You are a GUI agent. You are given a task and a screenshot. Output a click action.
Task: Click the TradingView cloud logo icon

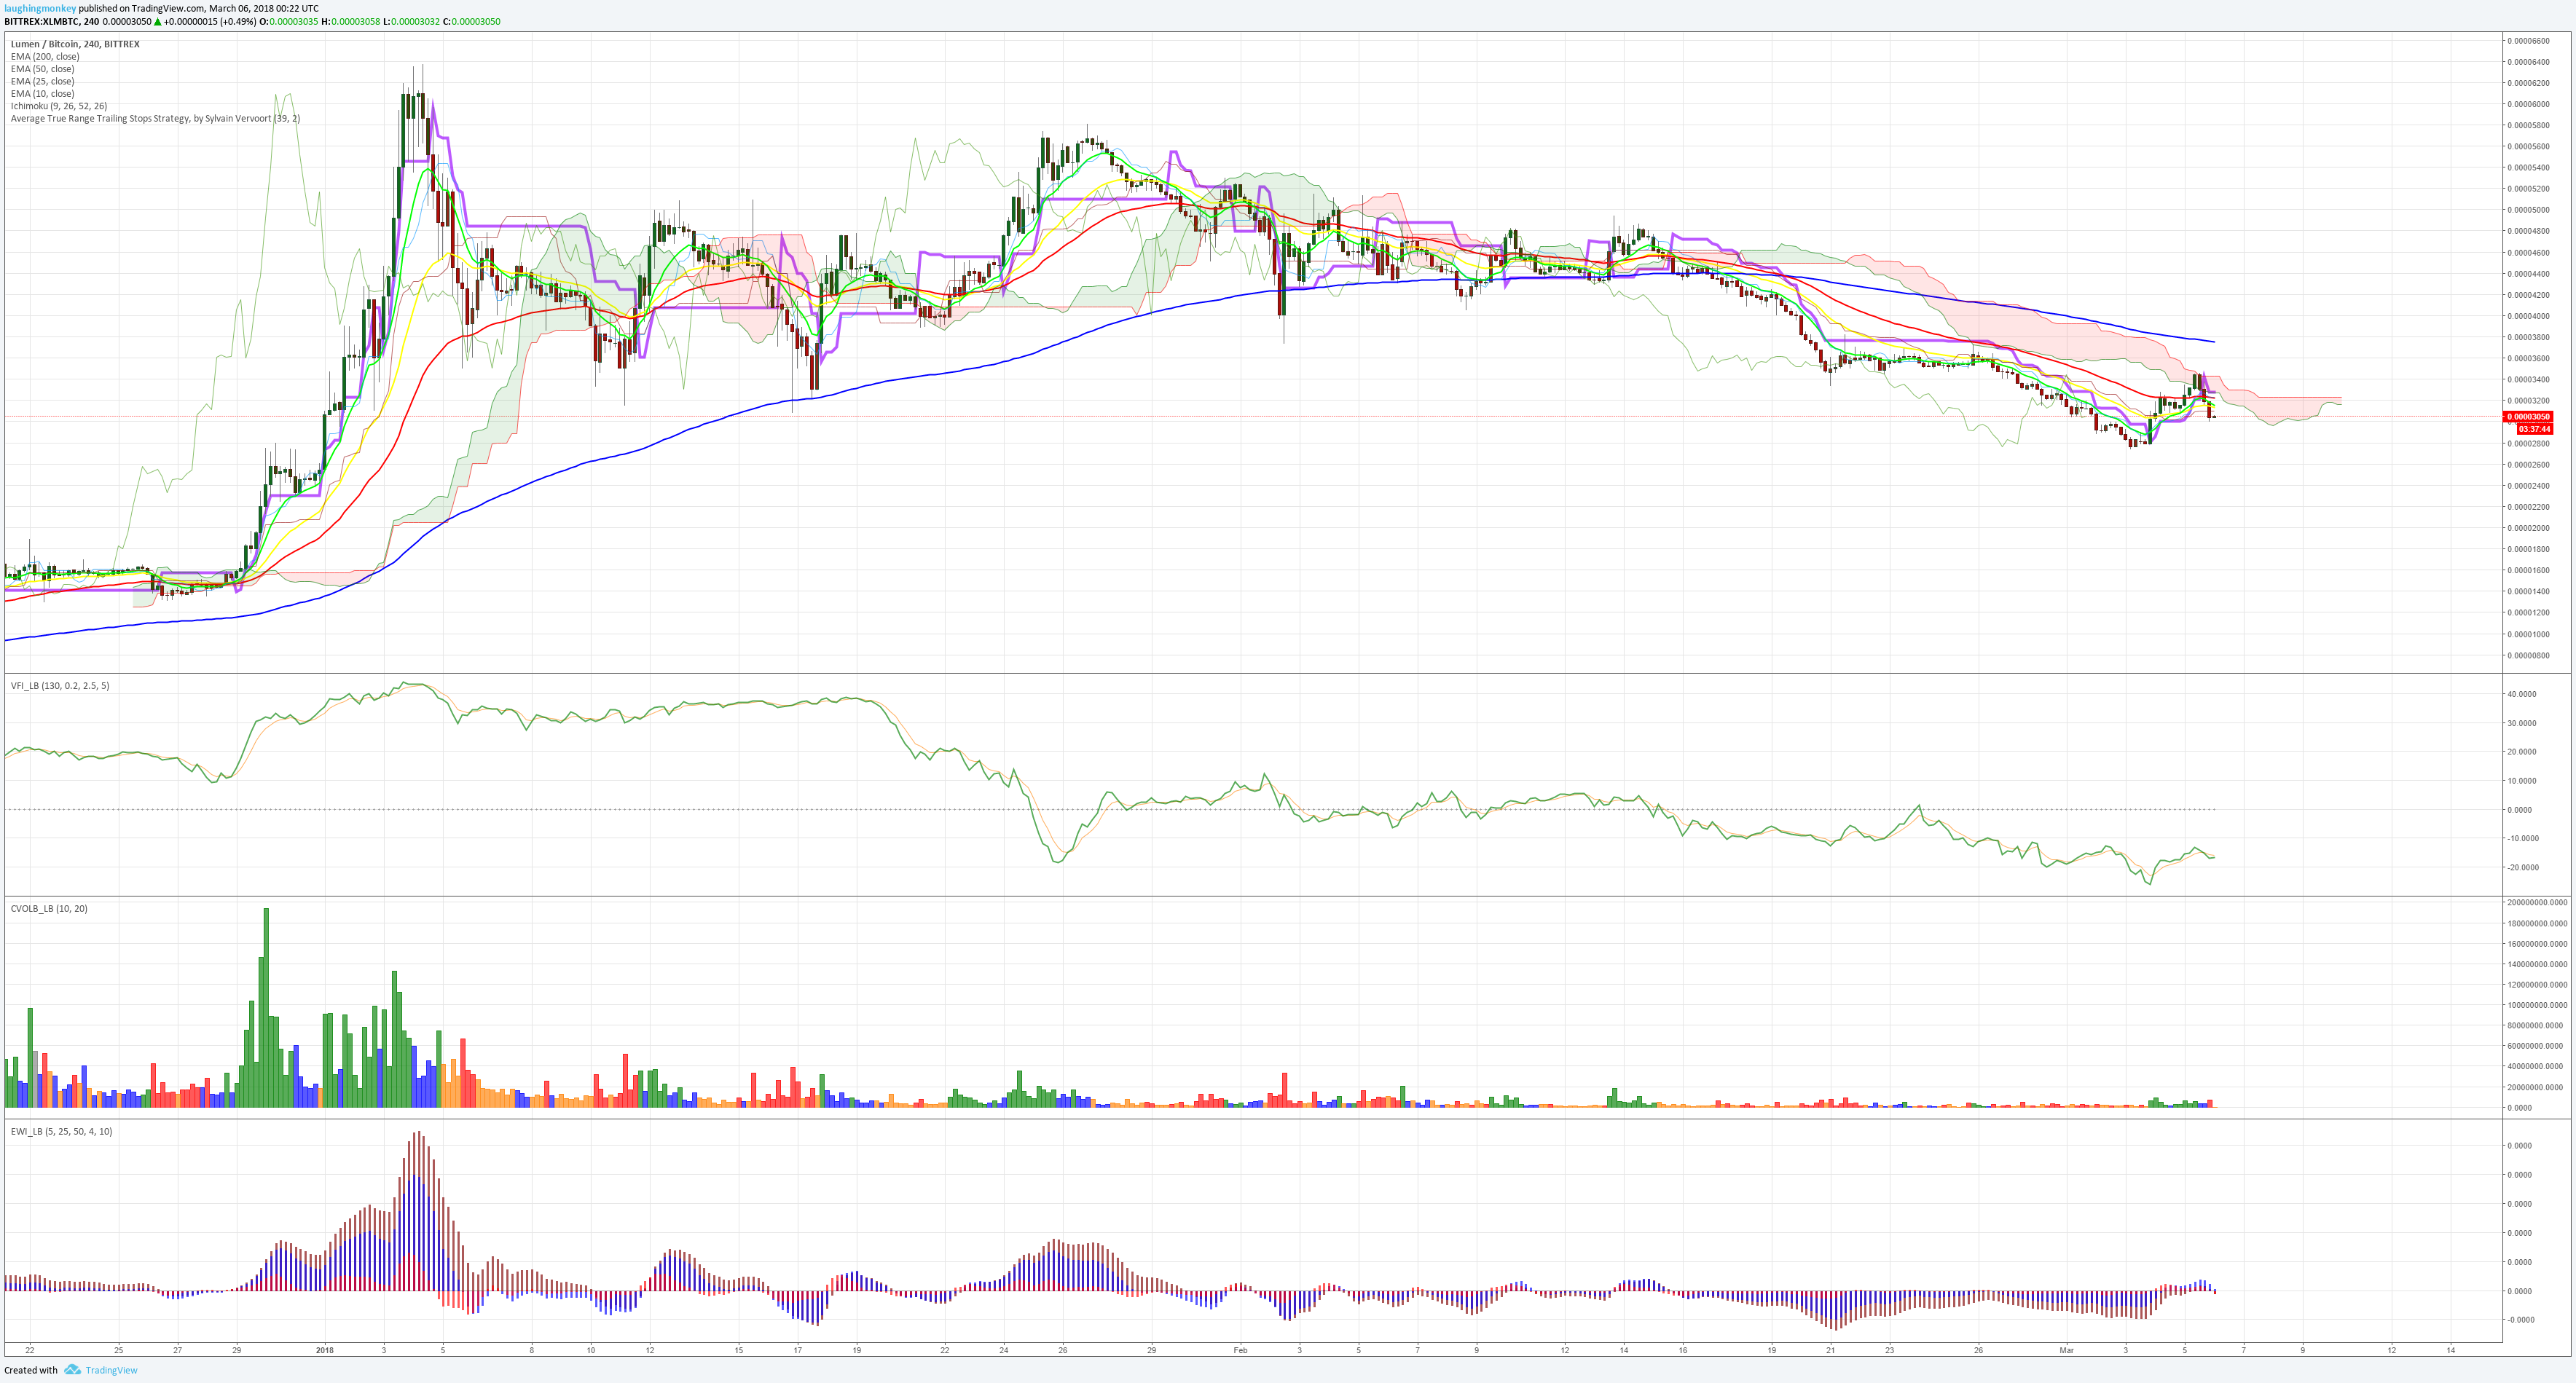tap(72, 1370)
